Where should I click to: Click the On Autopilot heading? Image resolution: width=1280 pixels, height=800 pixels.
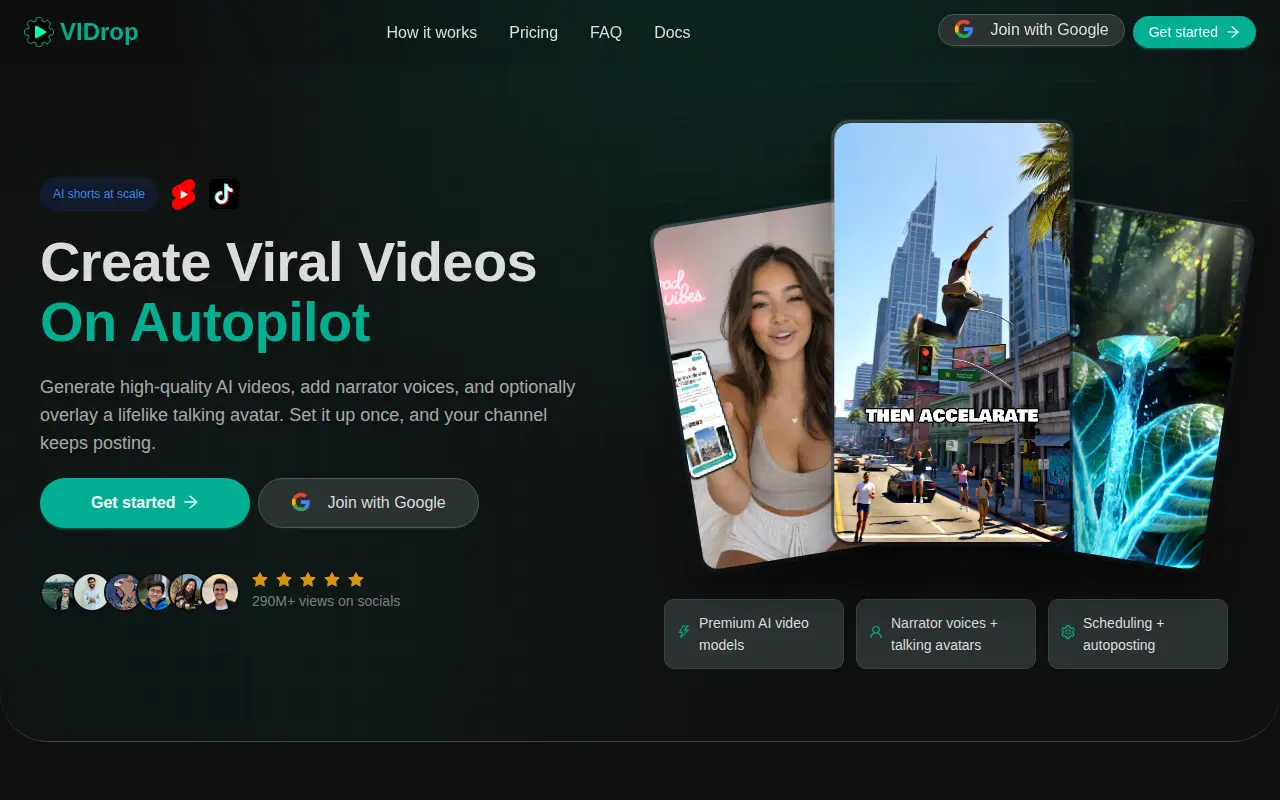[x=205, y=322]
